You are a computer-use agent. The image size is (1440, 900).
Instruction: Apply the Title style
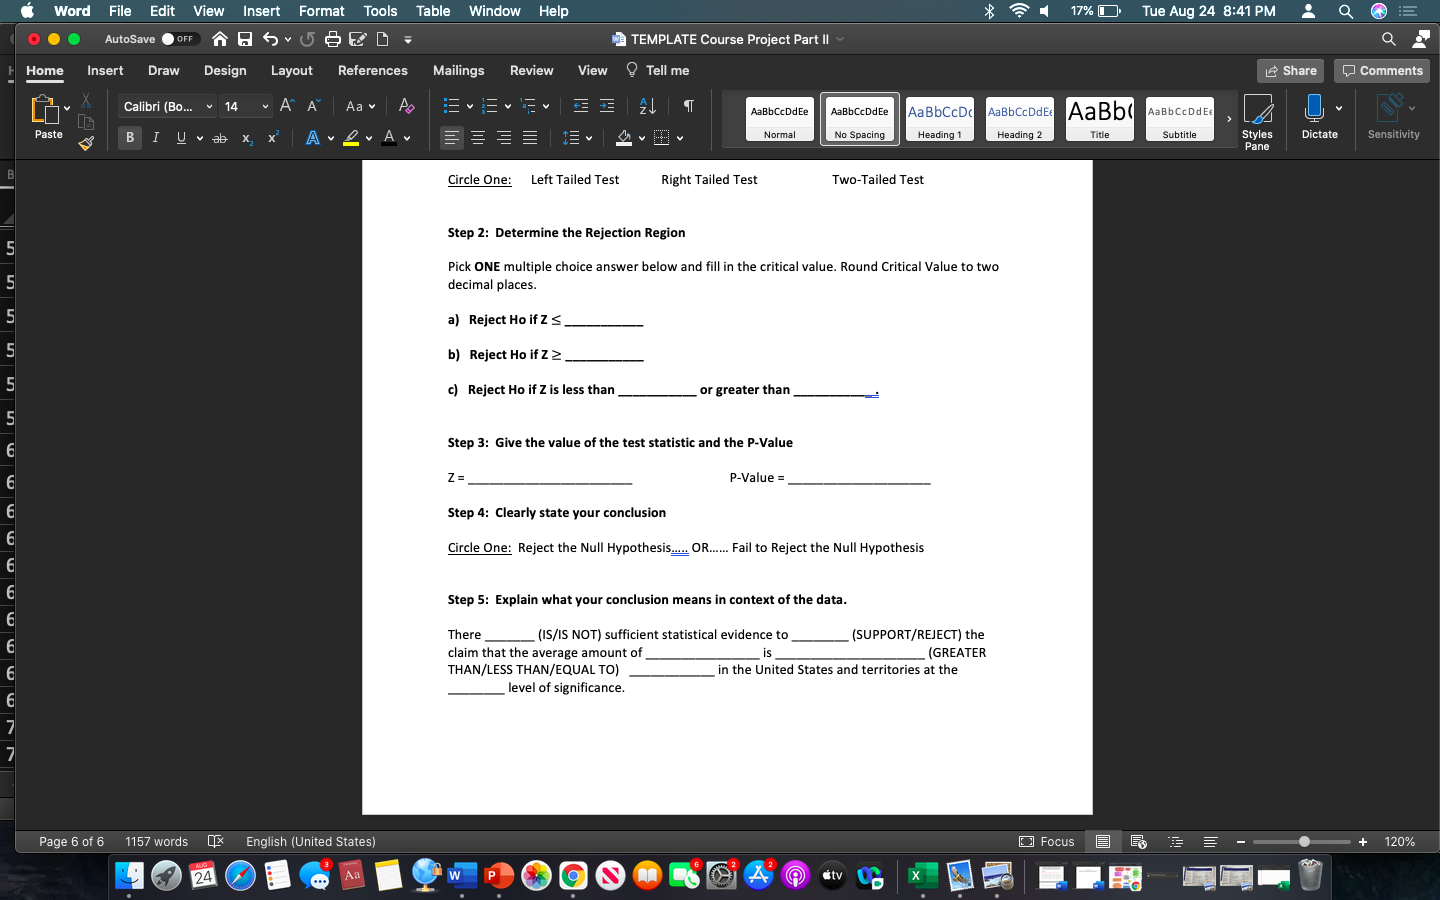click(1099, 119)
